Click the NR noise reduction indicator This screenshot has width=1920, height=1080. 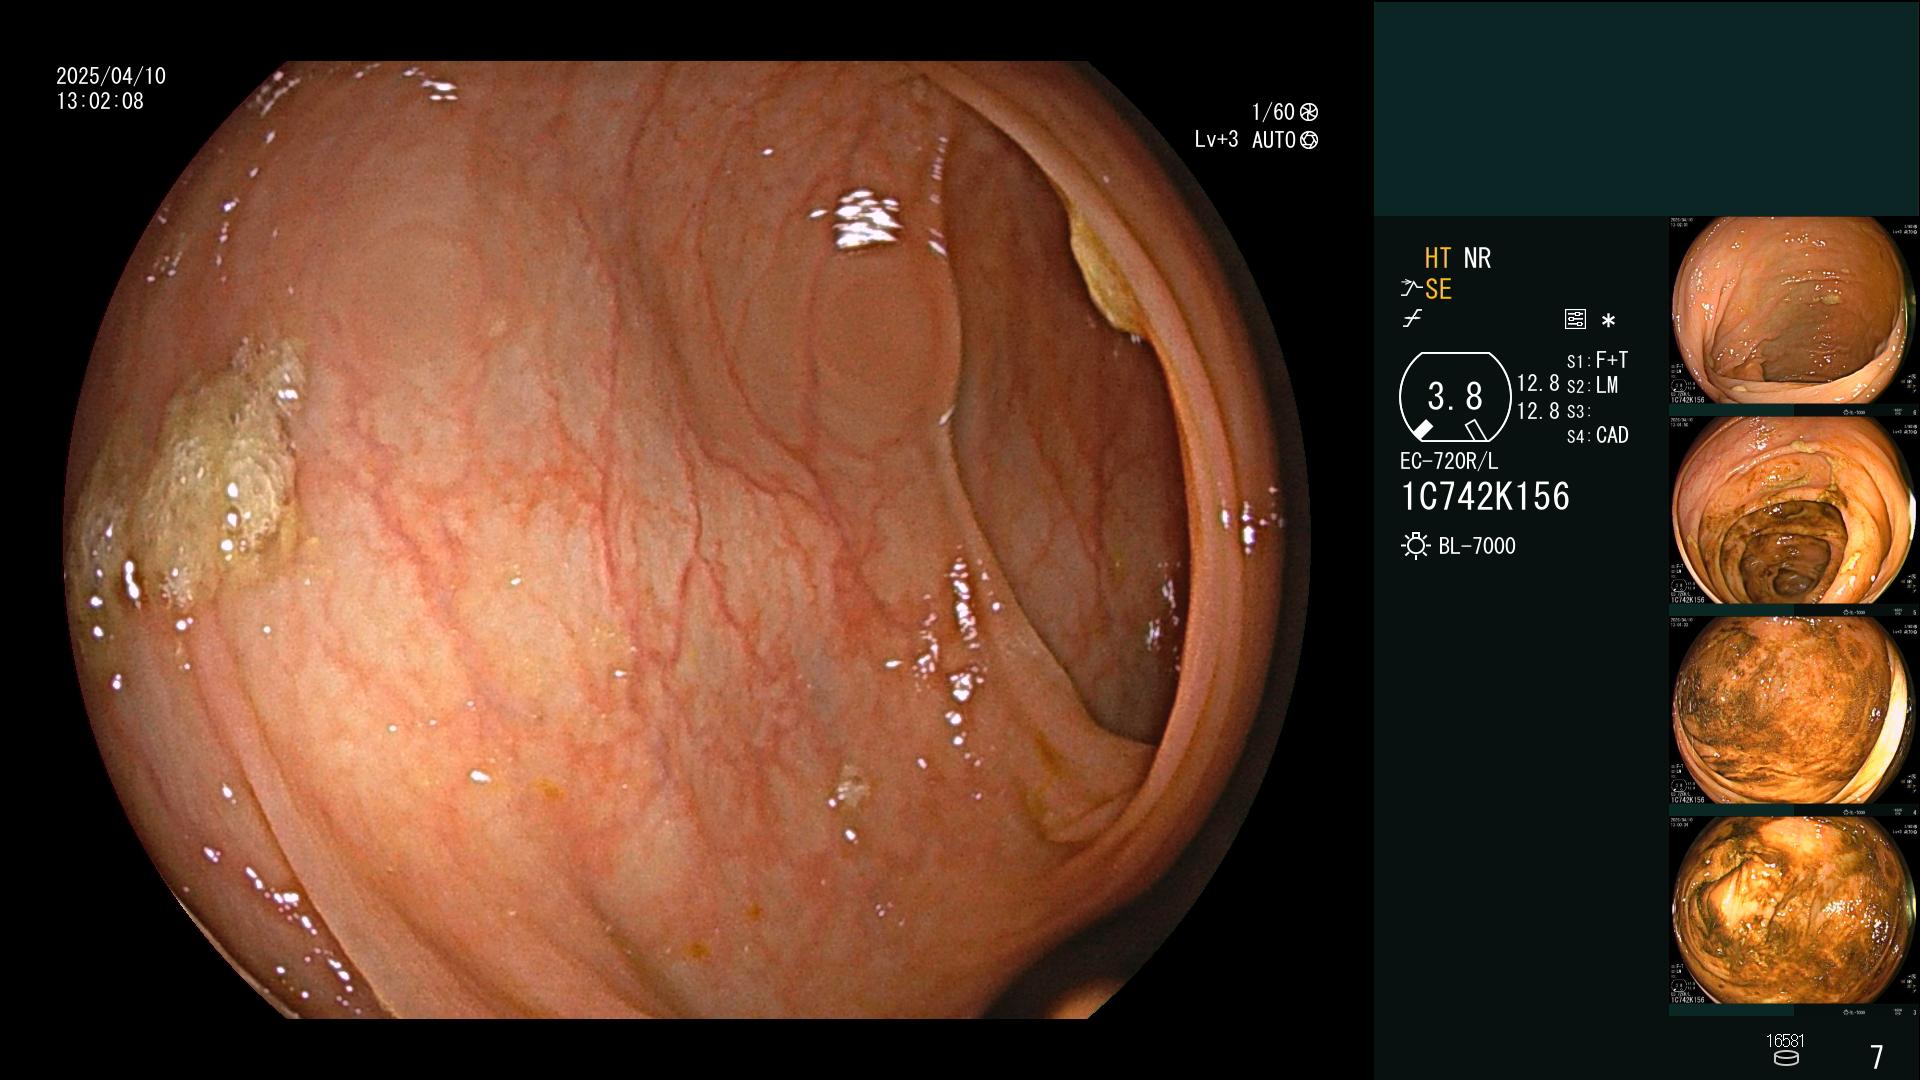click(1477, 258)
